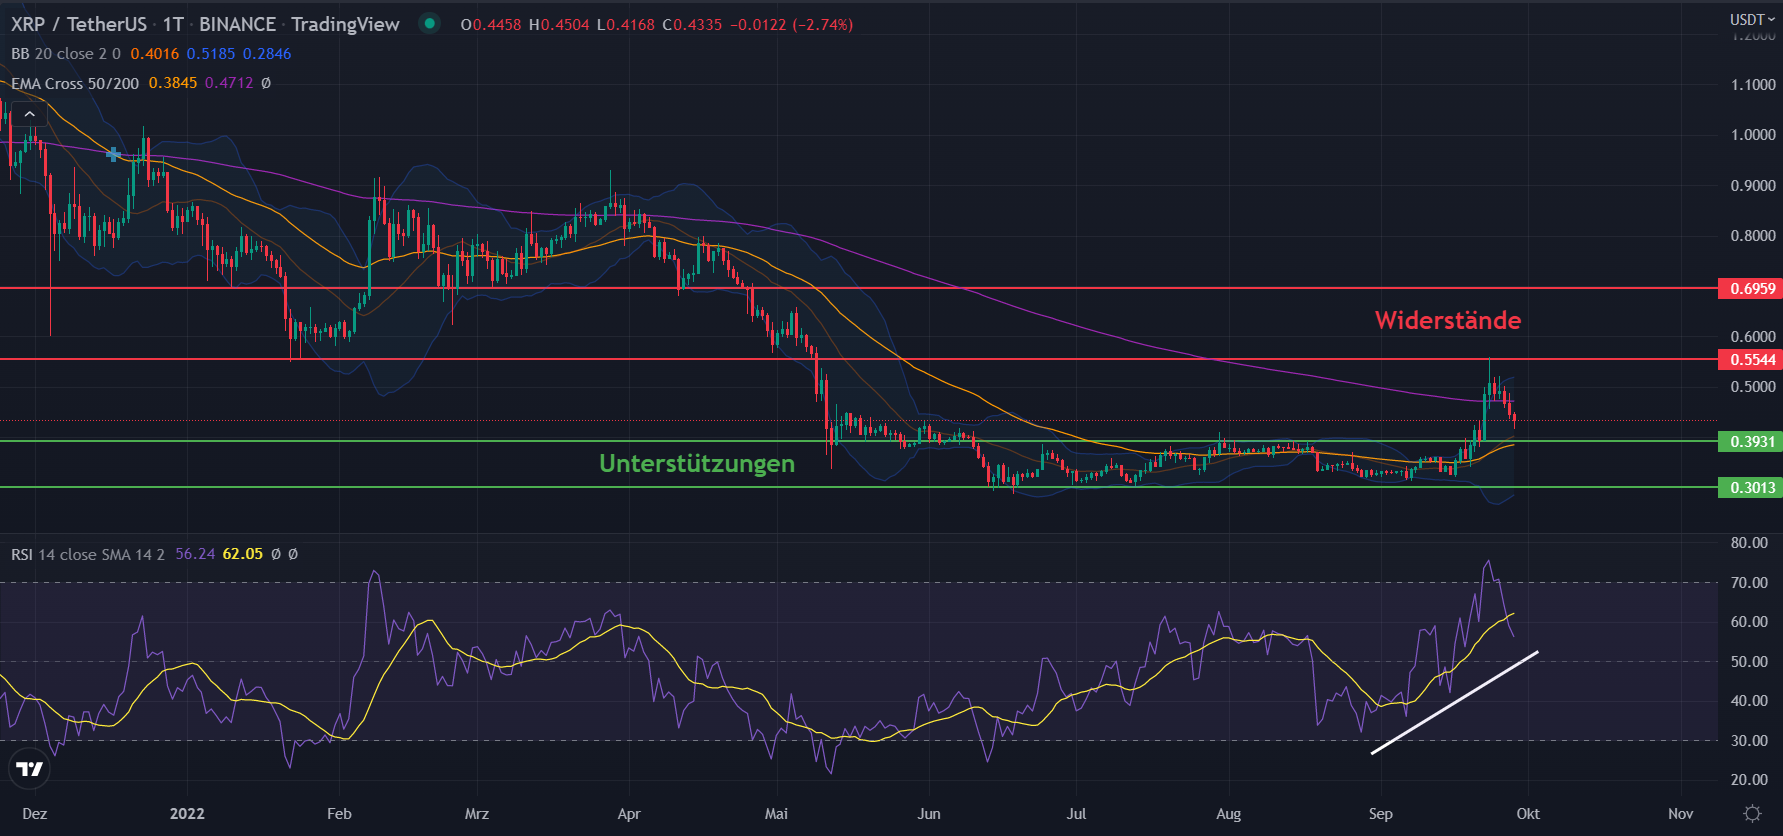This screenshot has height=836, width=1783.
Task: Select the white RSI trendline
Action: [1454, 703]
